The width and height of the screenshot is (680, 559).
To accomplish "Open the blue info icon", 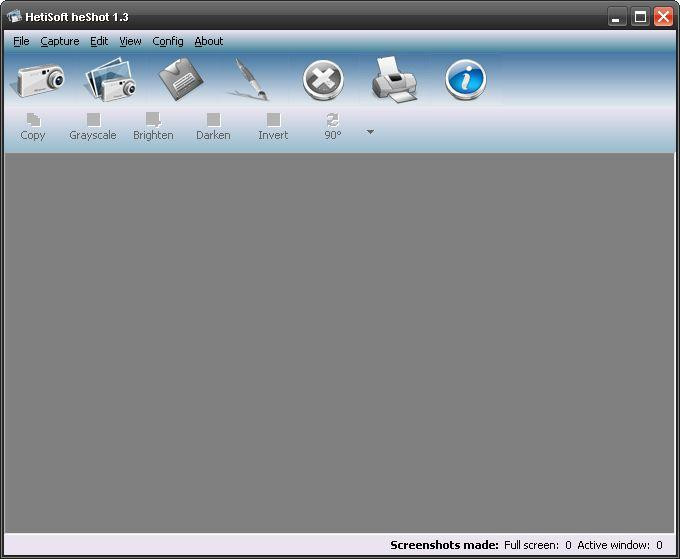I will pyautogui.click(x=465, y=79).
